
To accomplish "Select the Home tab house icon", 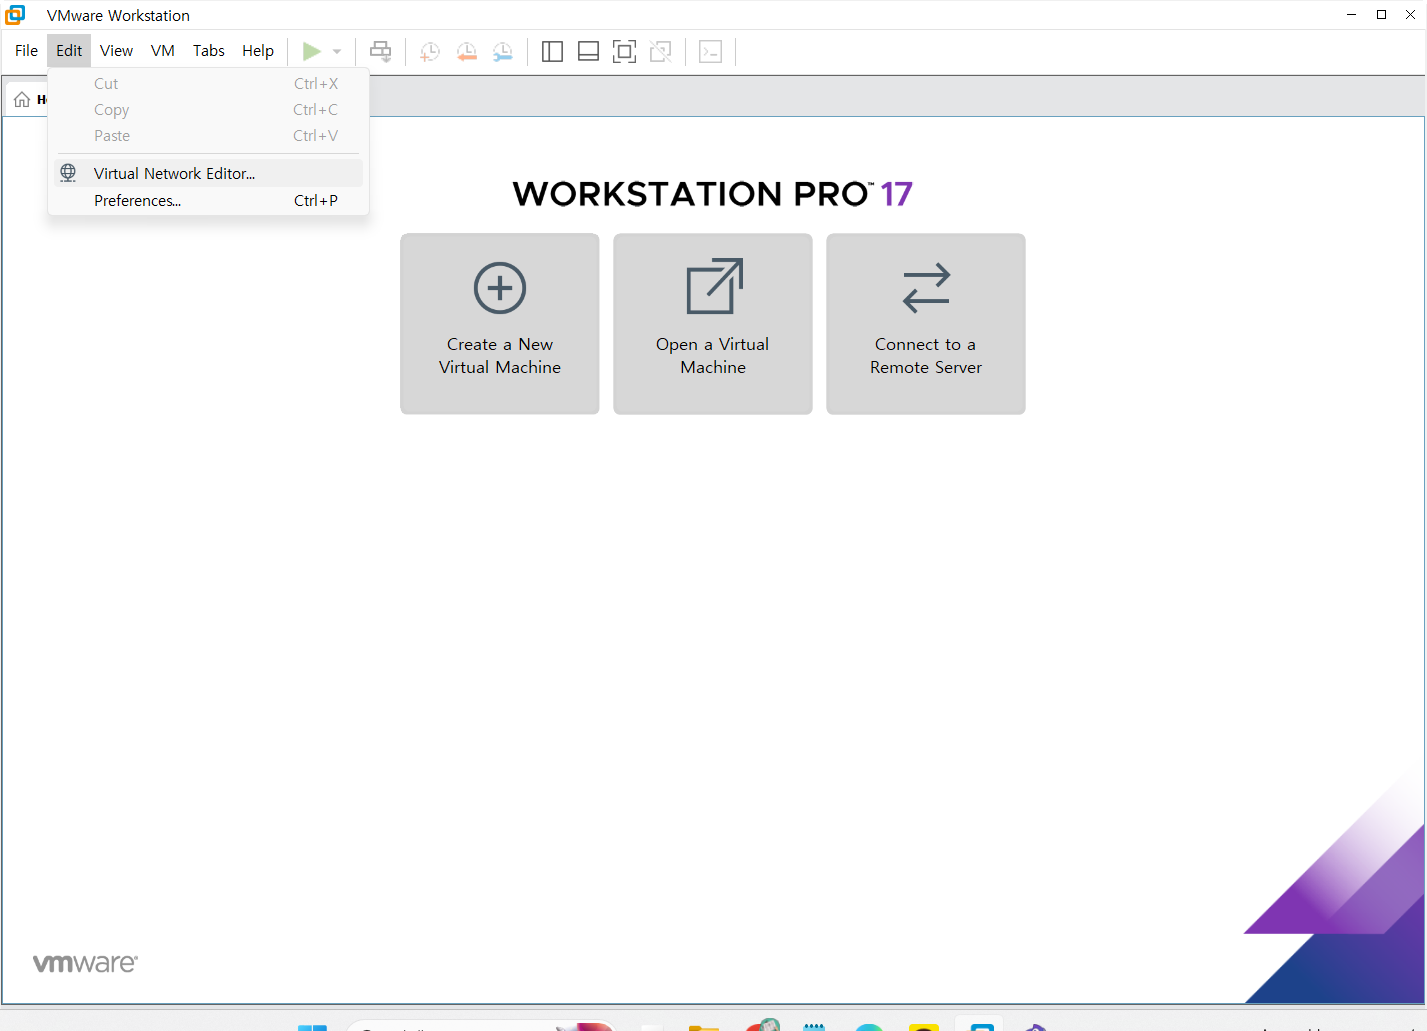I will [22, 99].
